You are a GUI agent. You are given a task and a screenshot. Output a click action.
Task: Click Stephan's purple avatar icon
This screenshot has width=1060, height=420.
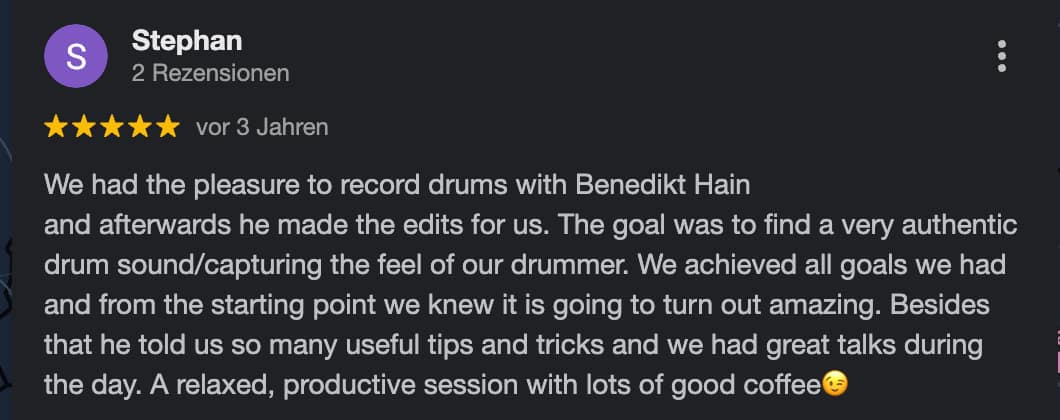pyautogui.click(x=76, y=57)
